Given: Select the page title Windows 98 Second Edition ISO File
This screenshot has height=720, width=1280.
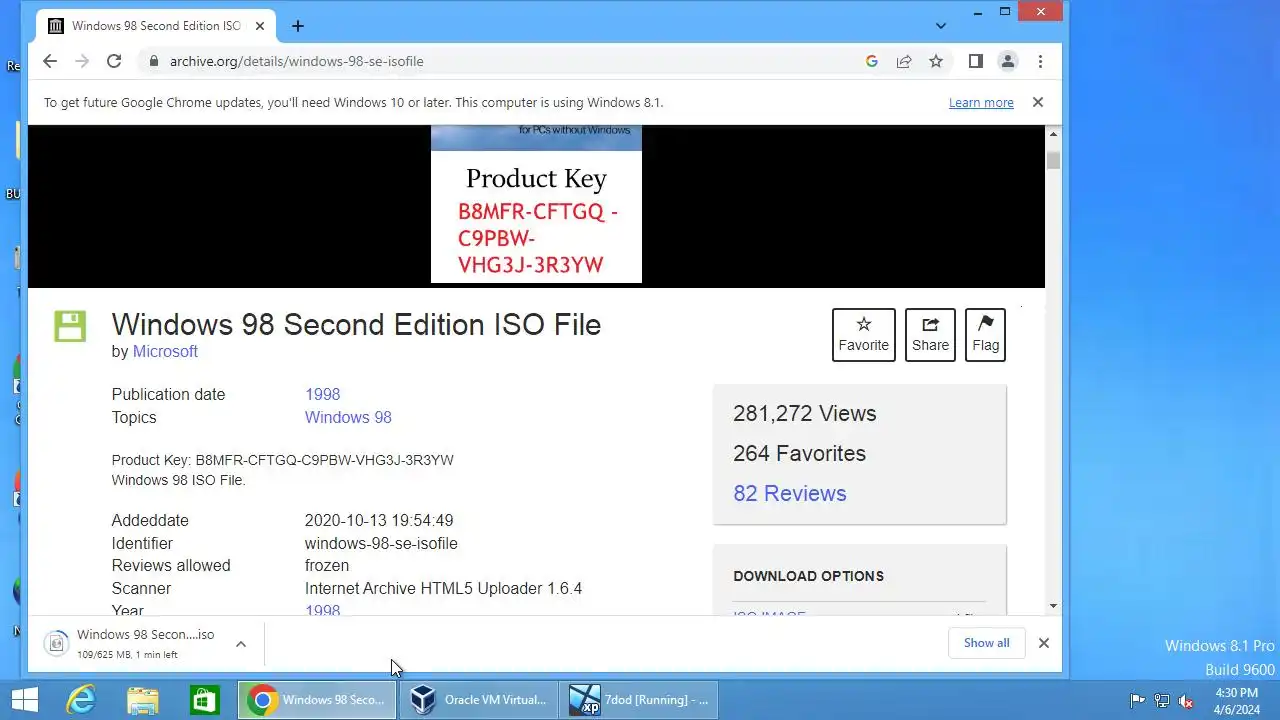Looking at the screenshot, I should point(356,324).
